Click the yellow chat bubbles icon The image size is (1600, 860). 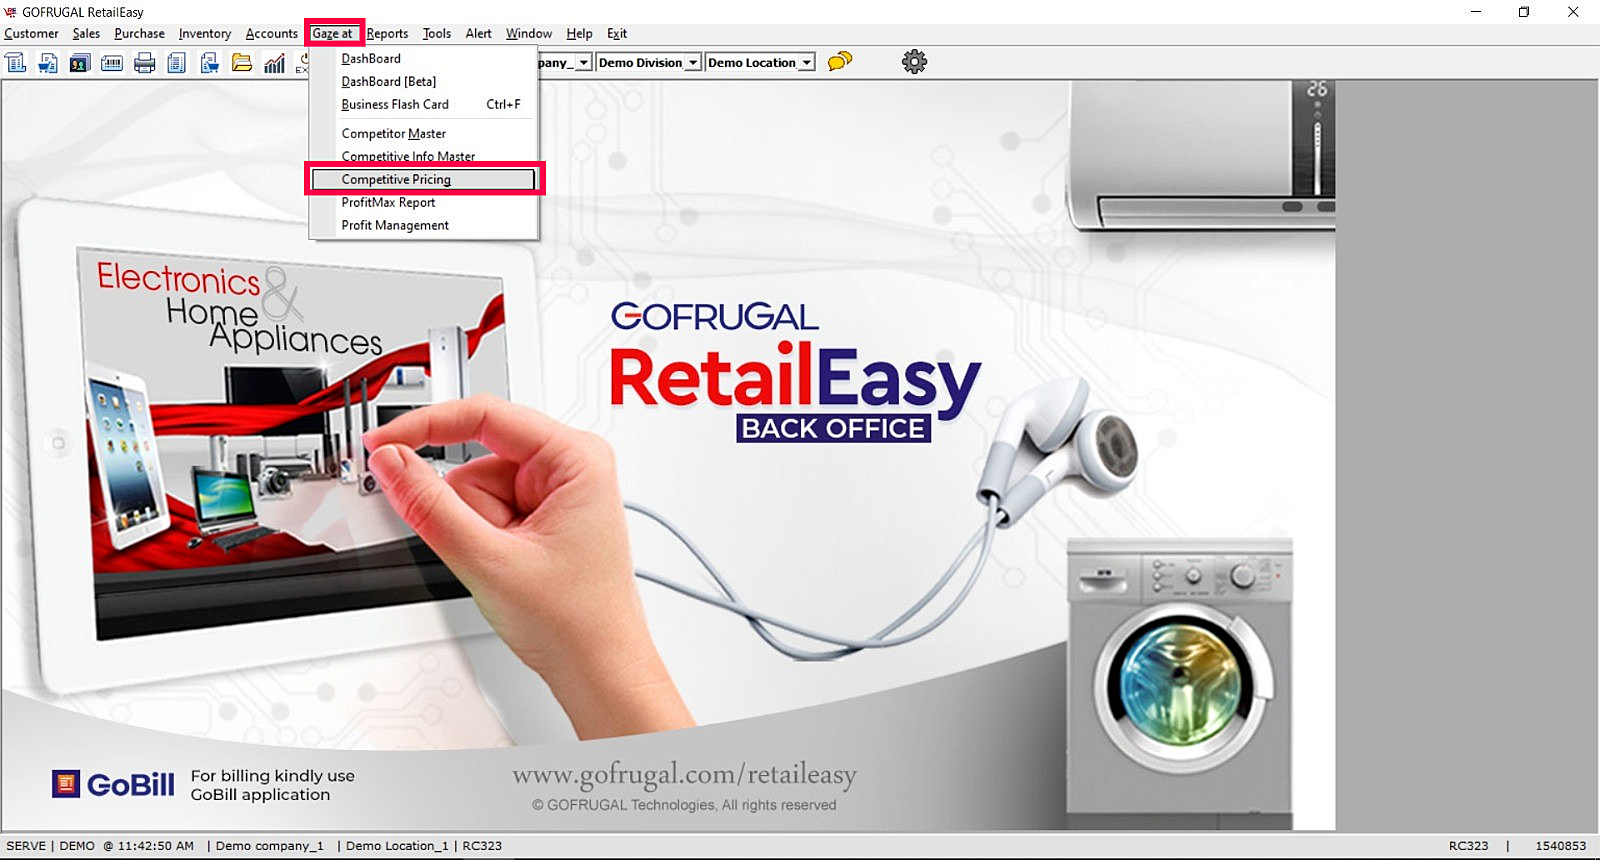[840, 62]
